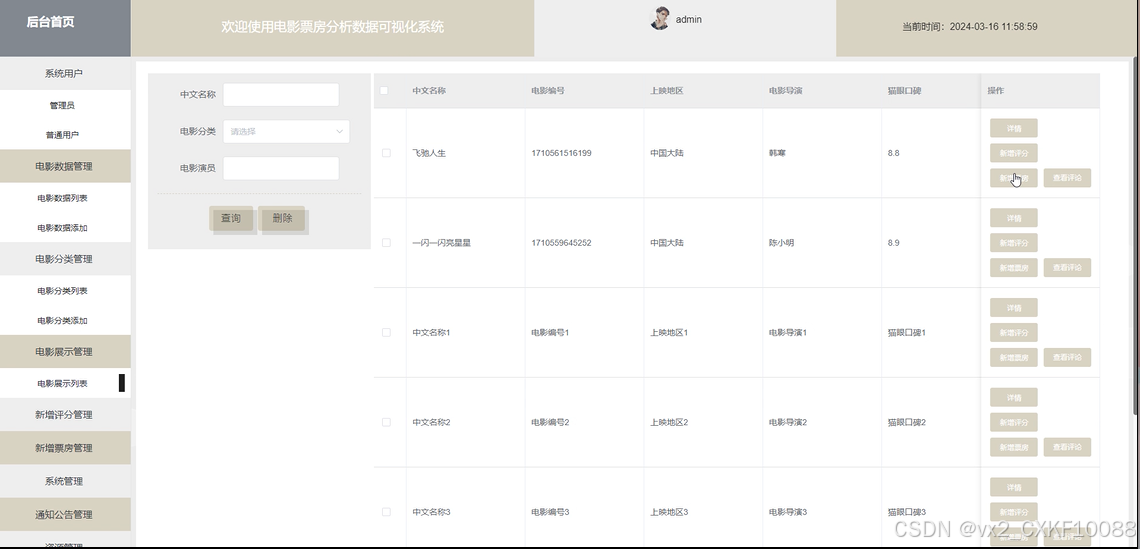
Task: Open the 管理员 sidebar item
Action: pos(63,105)
